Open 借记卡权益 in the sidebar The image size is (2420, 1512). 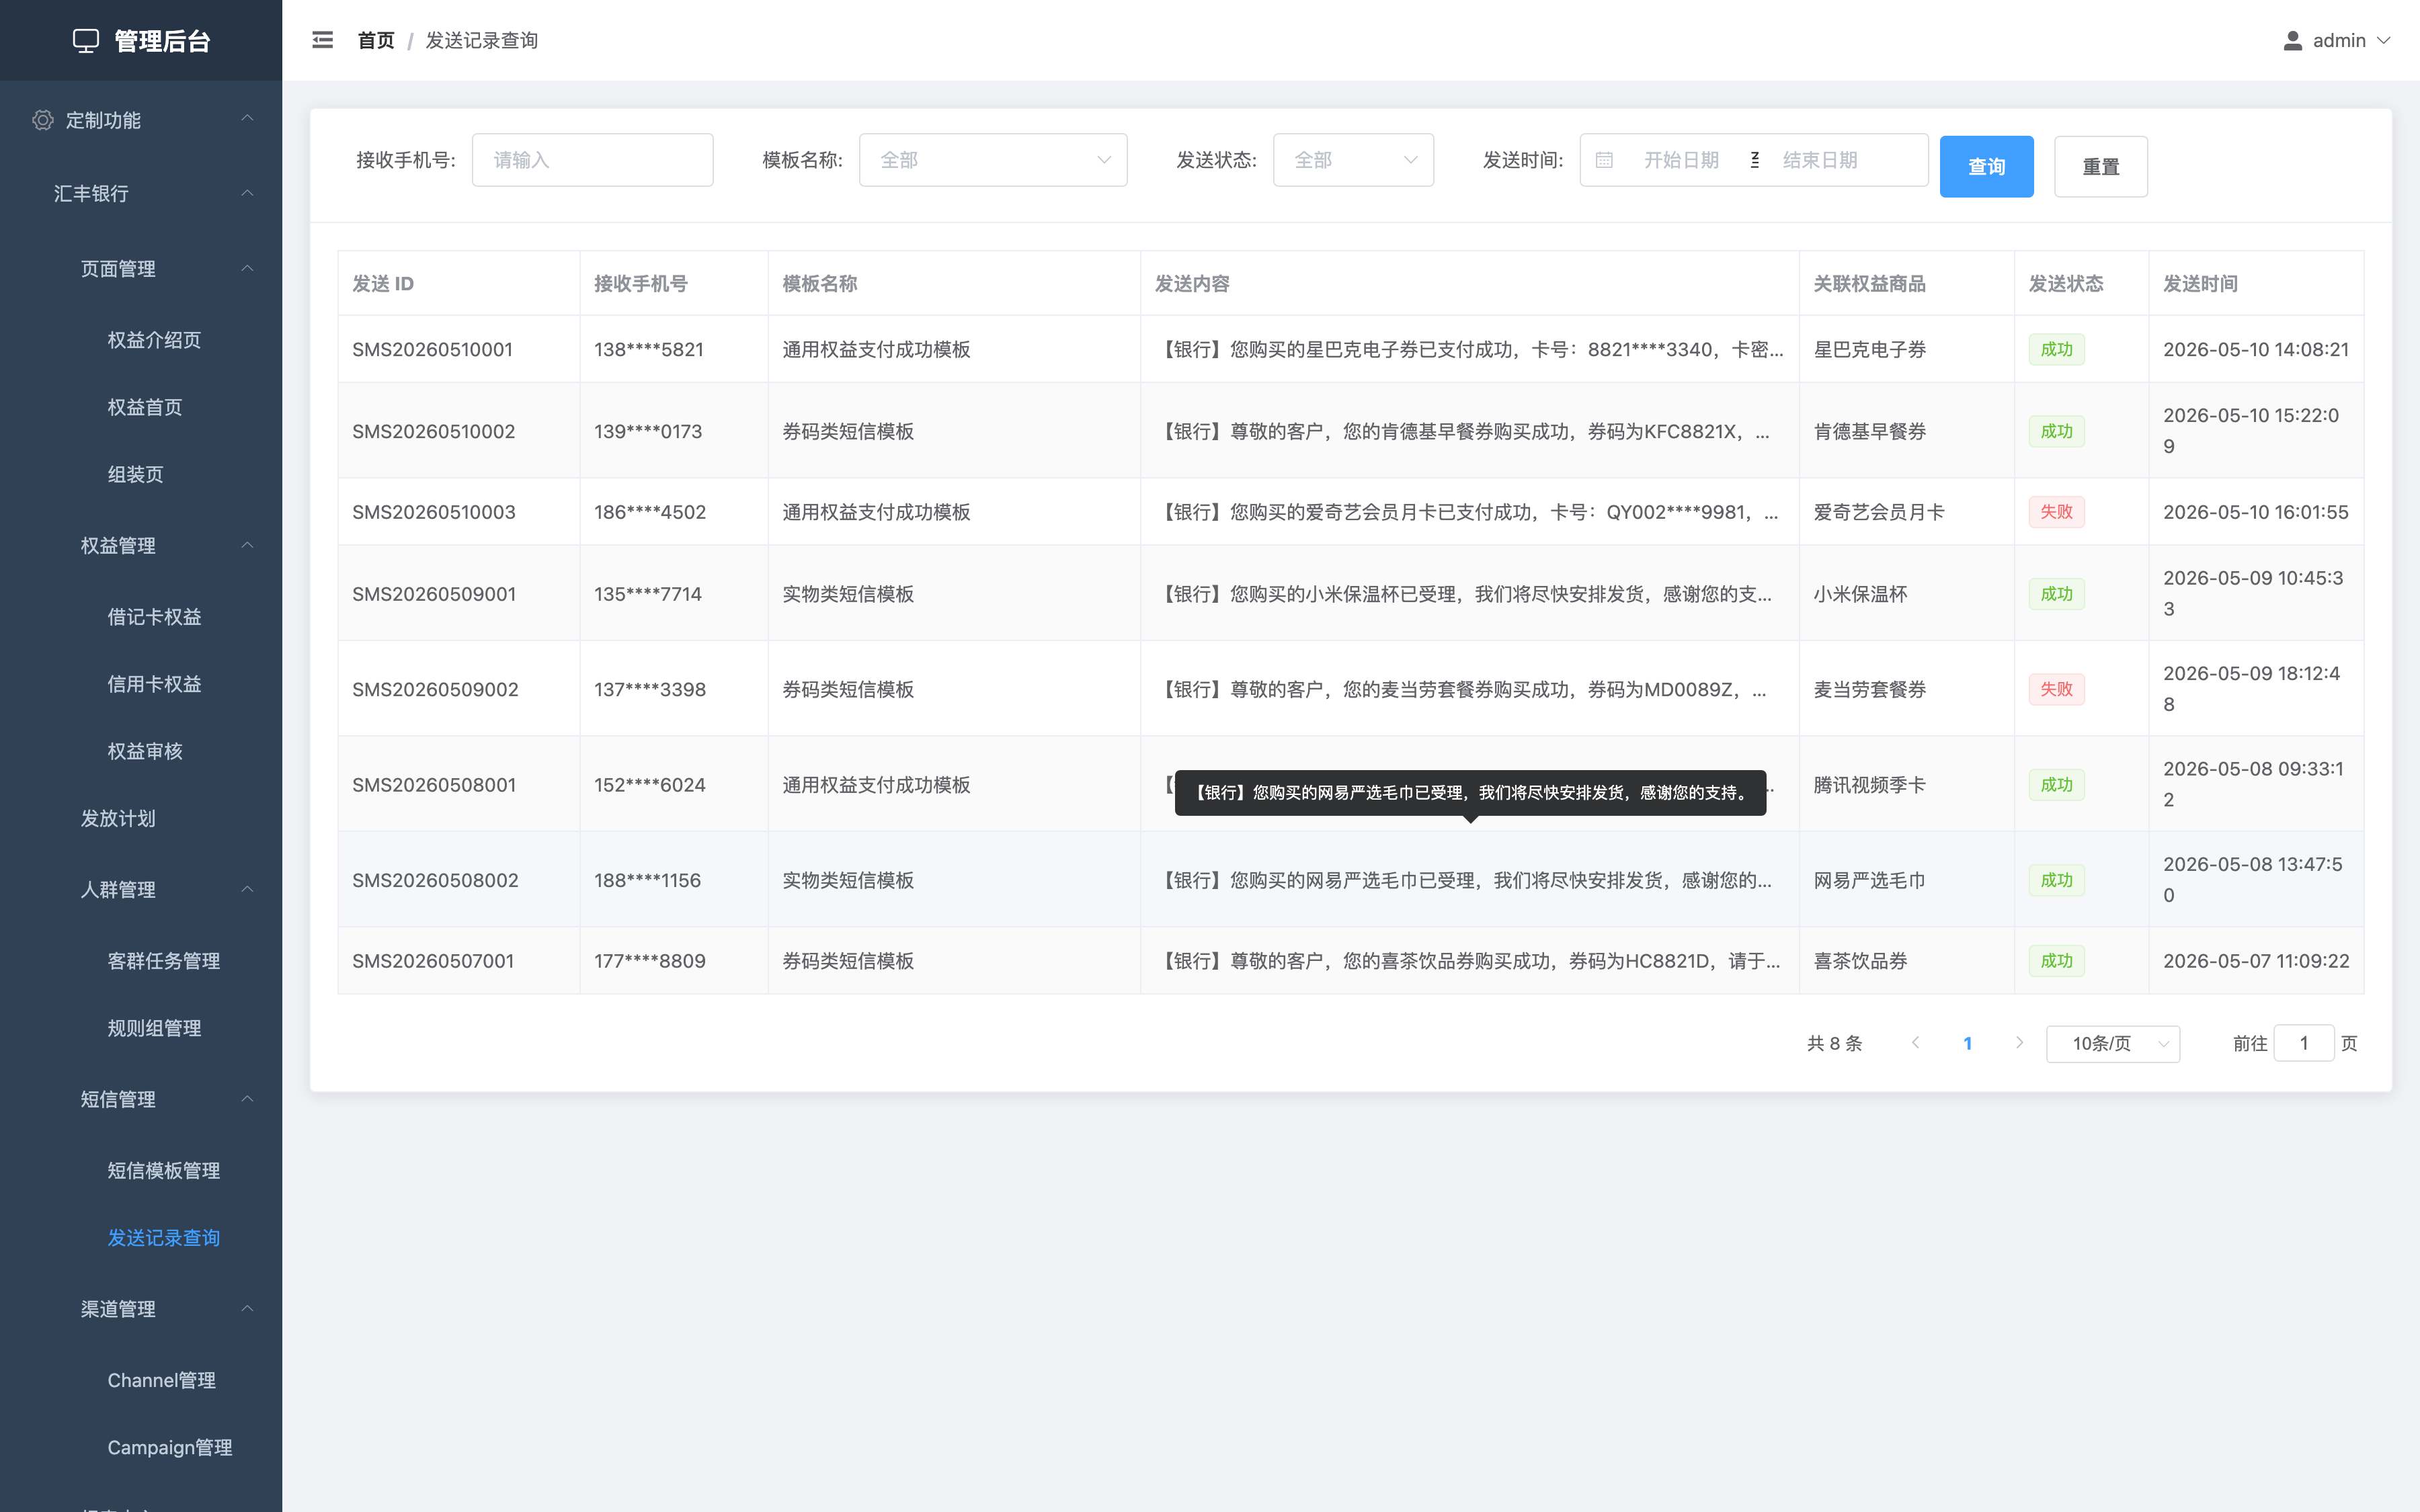click(154, 617)
